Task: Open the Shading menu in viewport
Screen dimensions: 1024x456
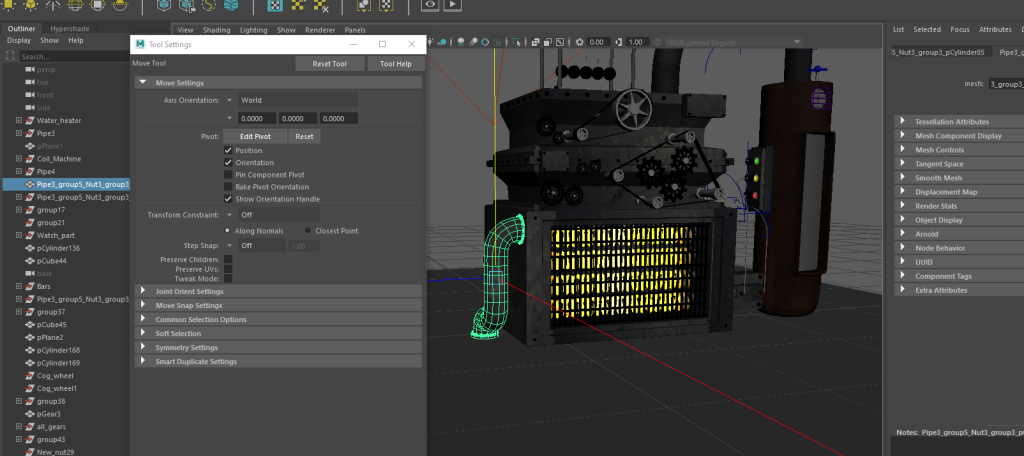Action: [x=217, y=30]
